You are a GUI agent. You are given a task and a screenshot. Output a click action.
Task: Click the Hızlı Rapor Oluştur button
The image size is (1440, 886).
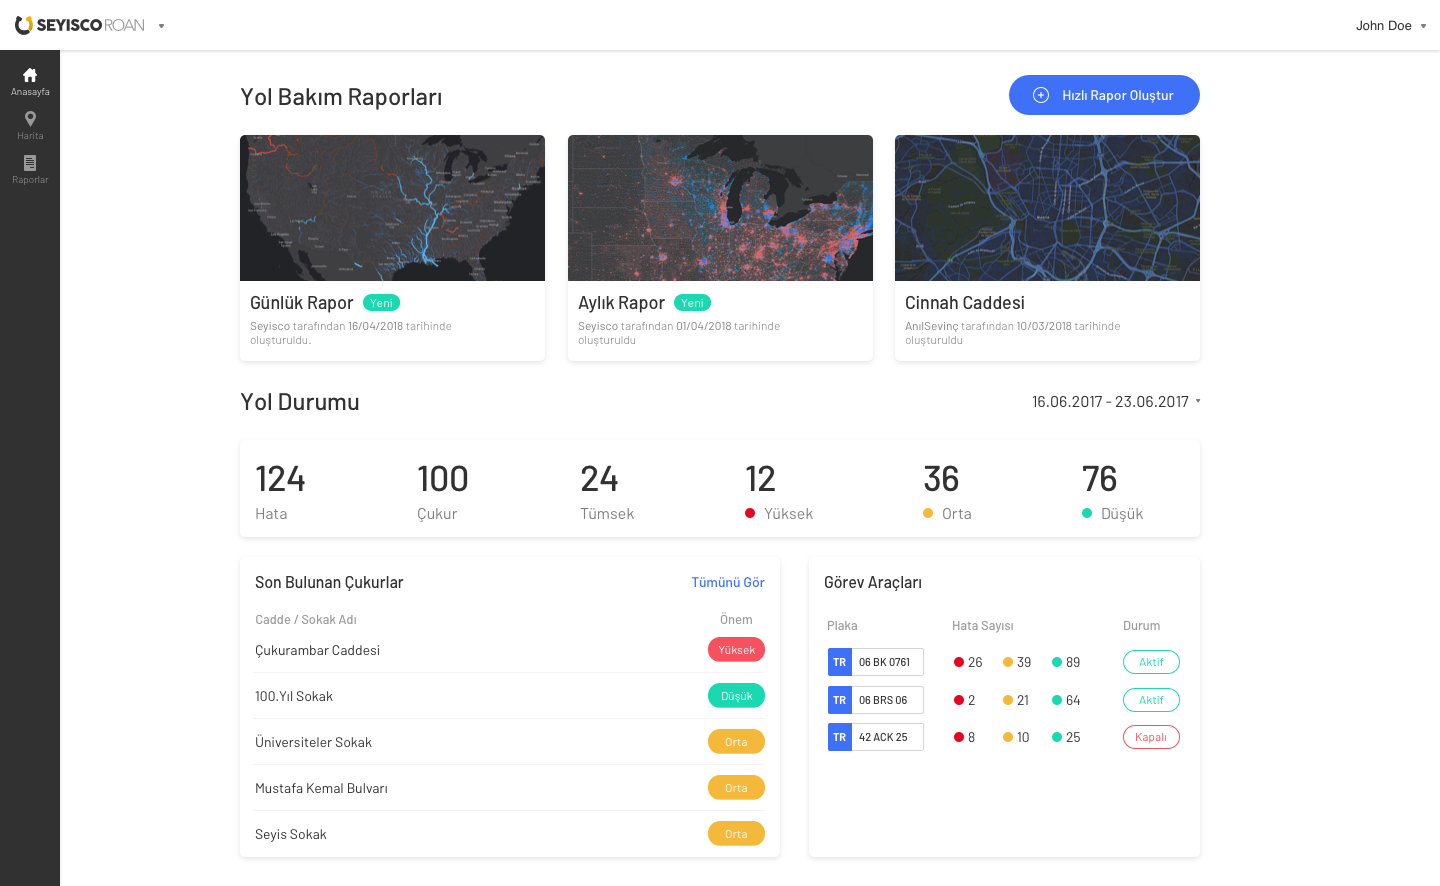coord(1104,95)
